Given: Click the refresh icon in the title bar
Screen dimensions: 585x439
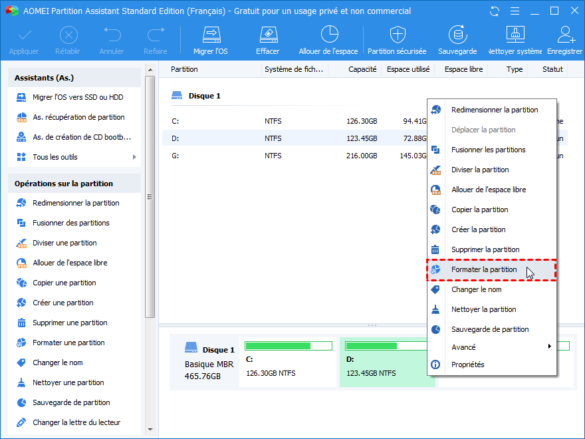Looking at the screenshot, I should click(494, 11).
